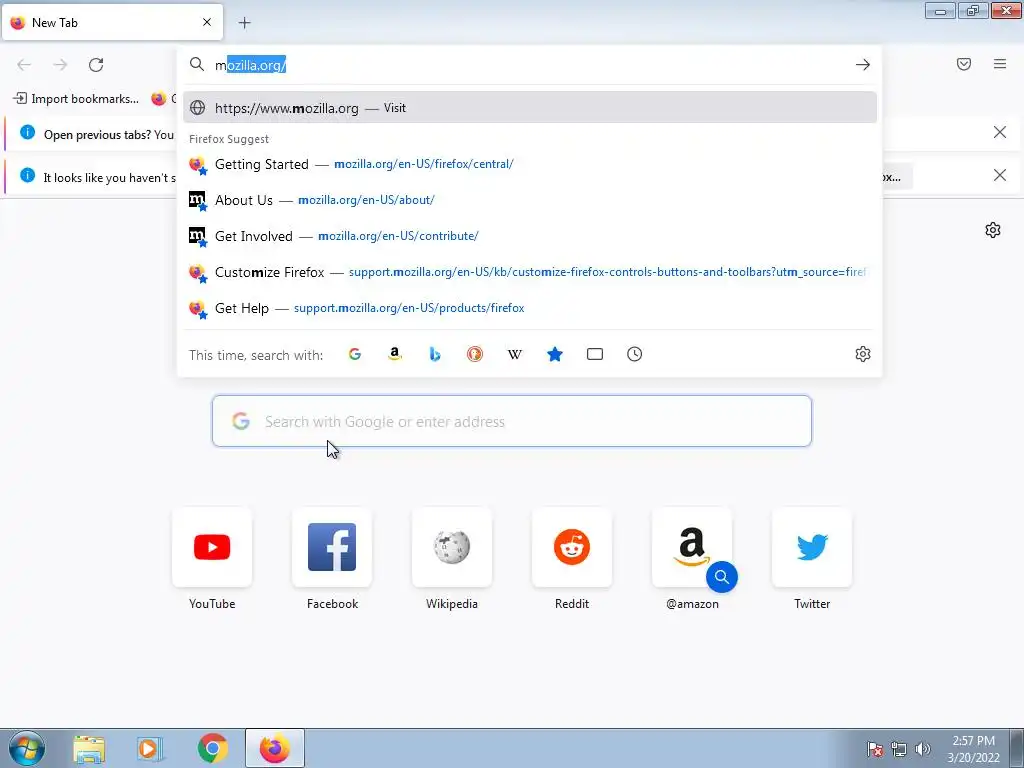The image size is (1024, 768).
Task: Open the Get Involved suggestion
Action: (530, 236)
